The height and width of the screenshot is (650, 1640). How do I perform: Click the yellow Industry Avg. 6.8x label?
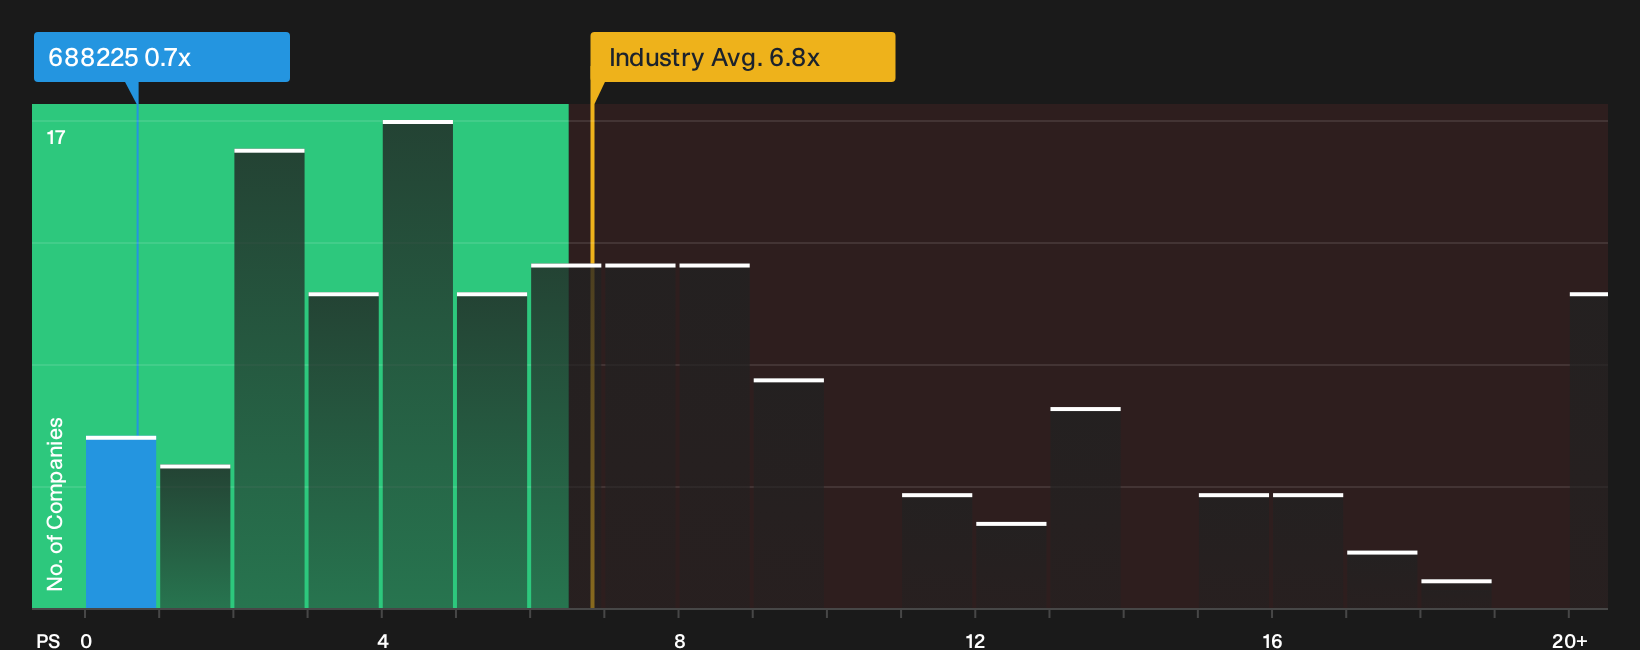coord(742,57)
